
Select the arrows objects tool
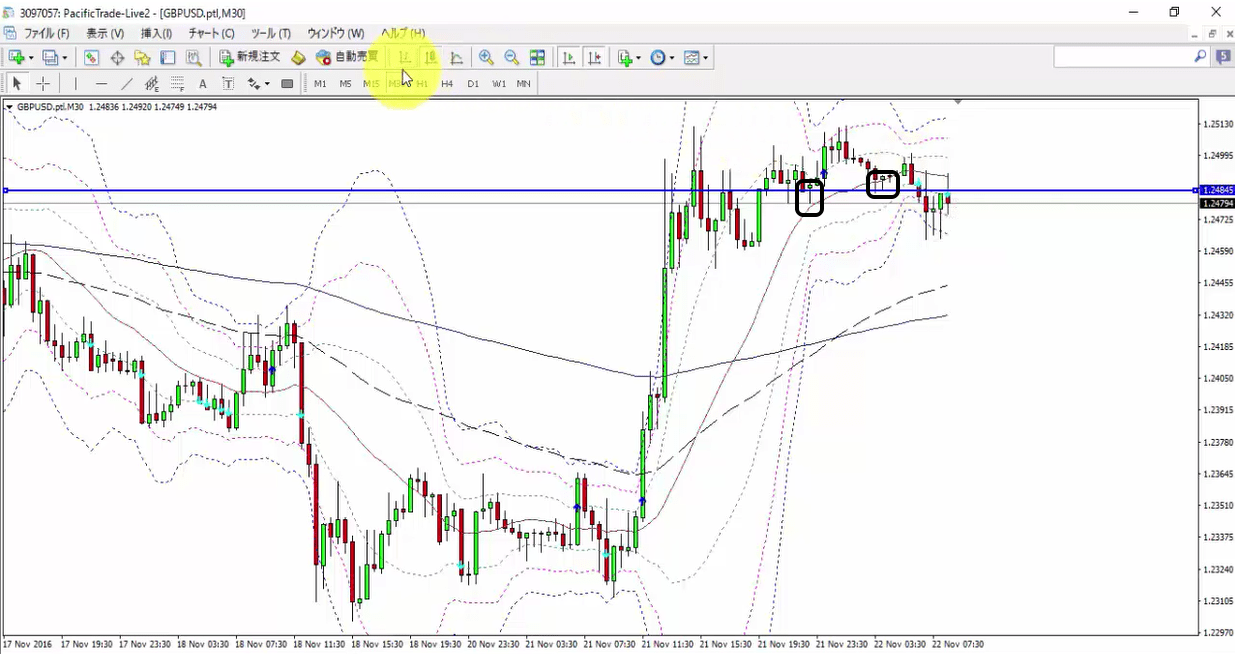pyautogui.click(x=253, y=84)
